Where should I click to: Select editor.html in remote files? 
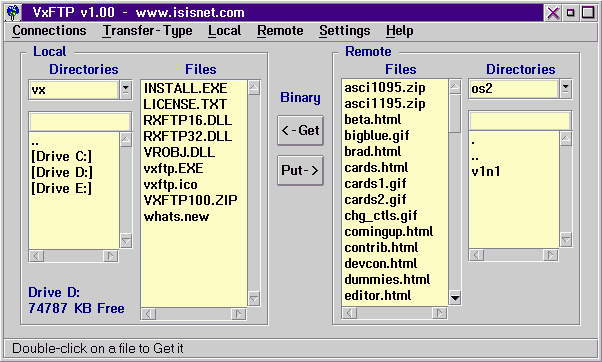[377, 296]
